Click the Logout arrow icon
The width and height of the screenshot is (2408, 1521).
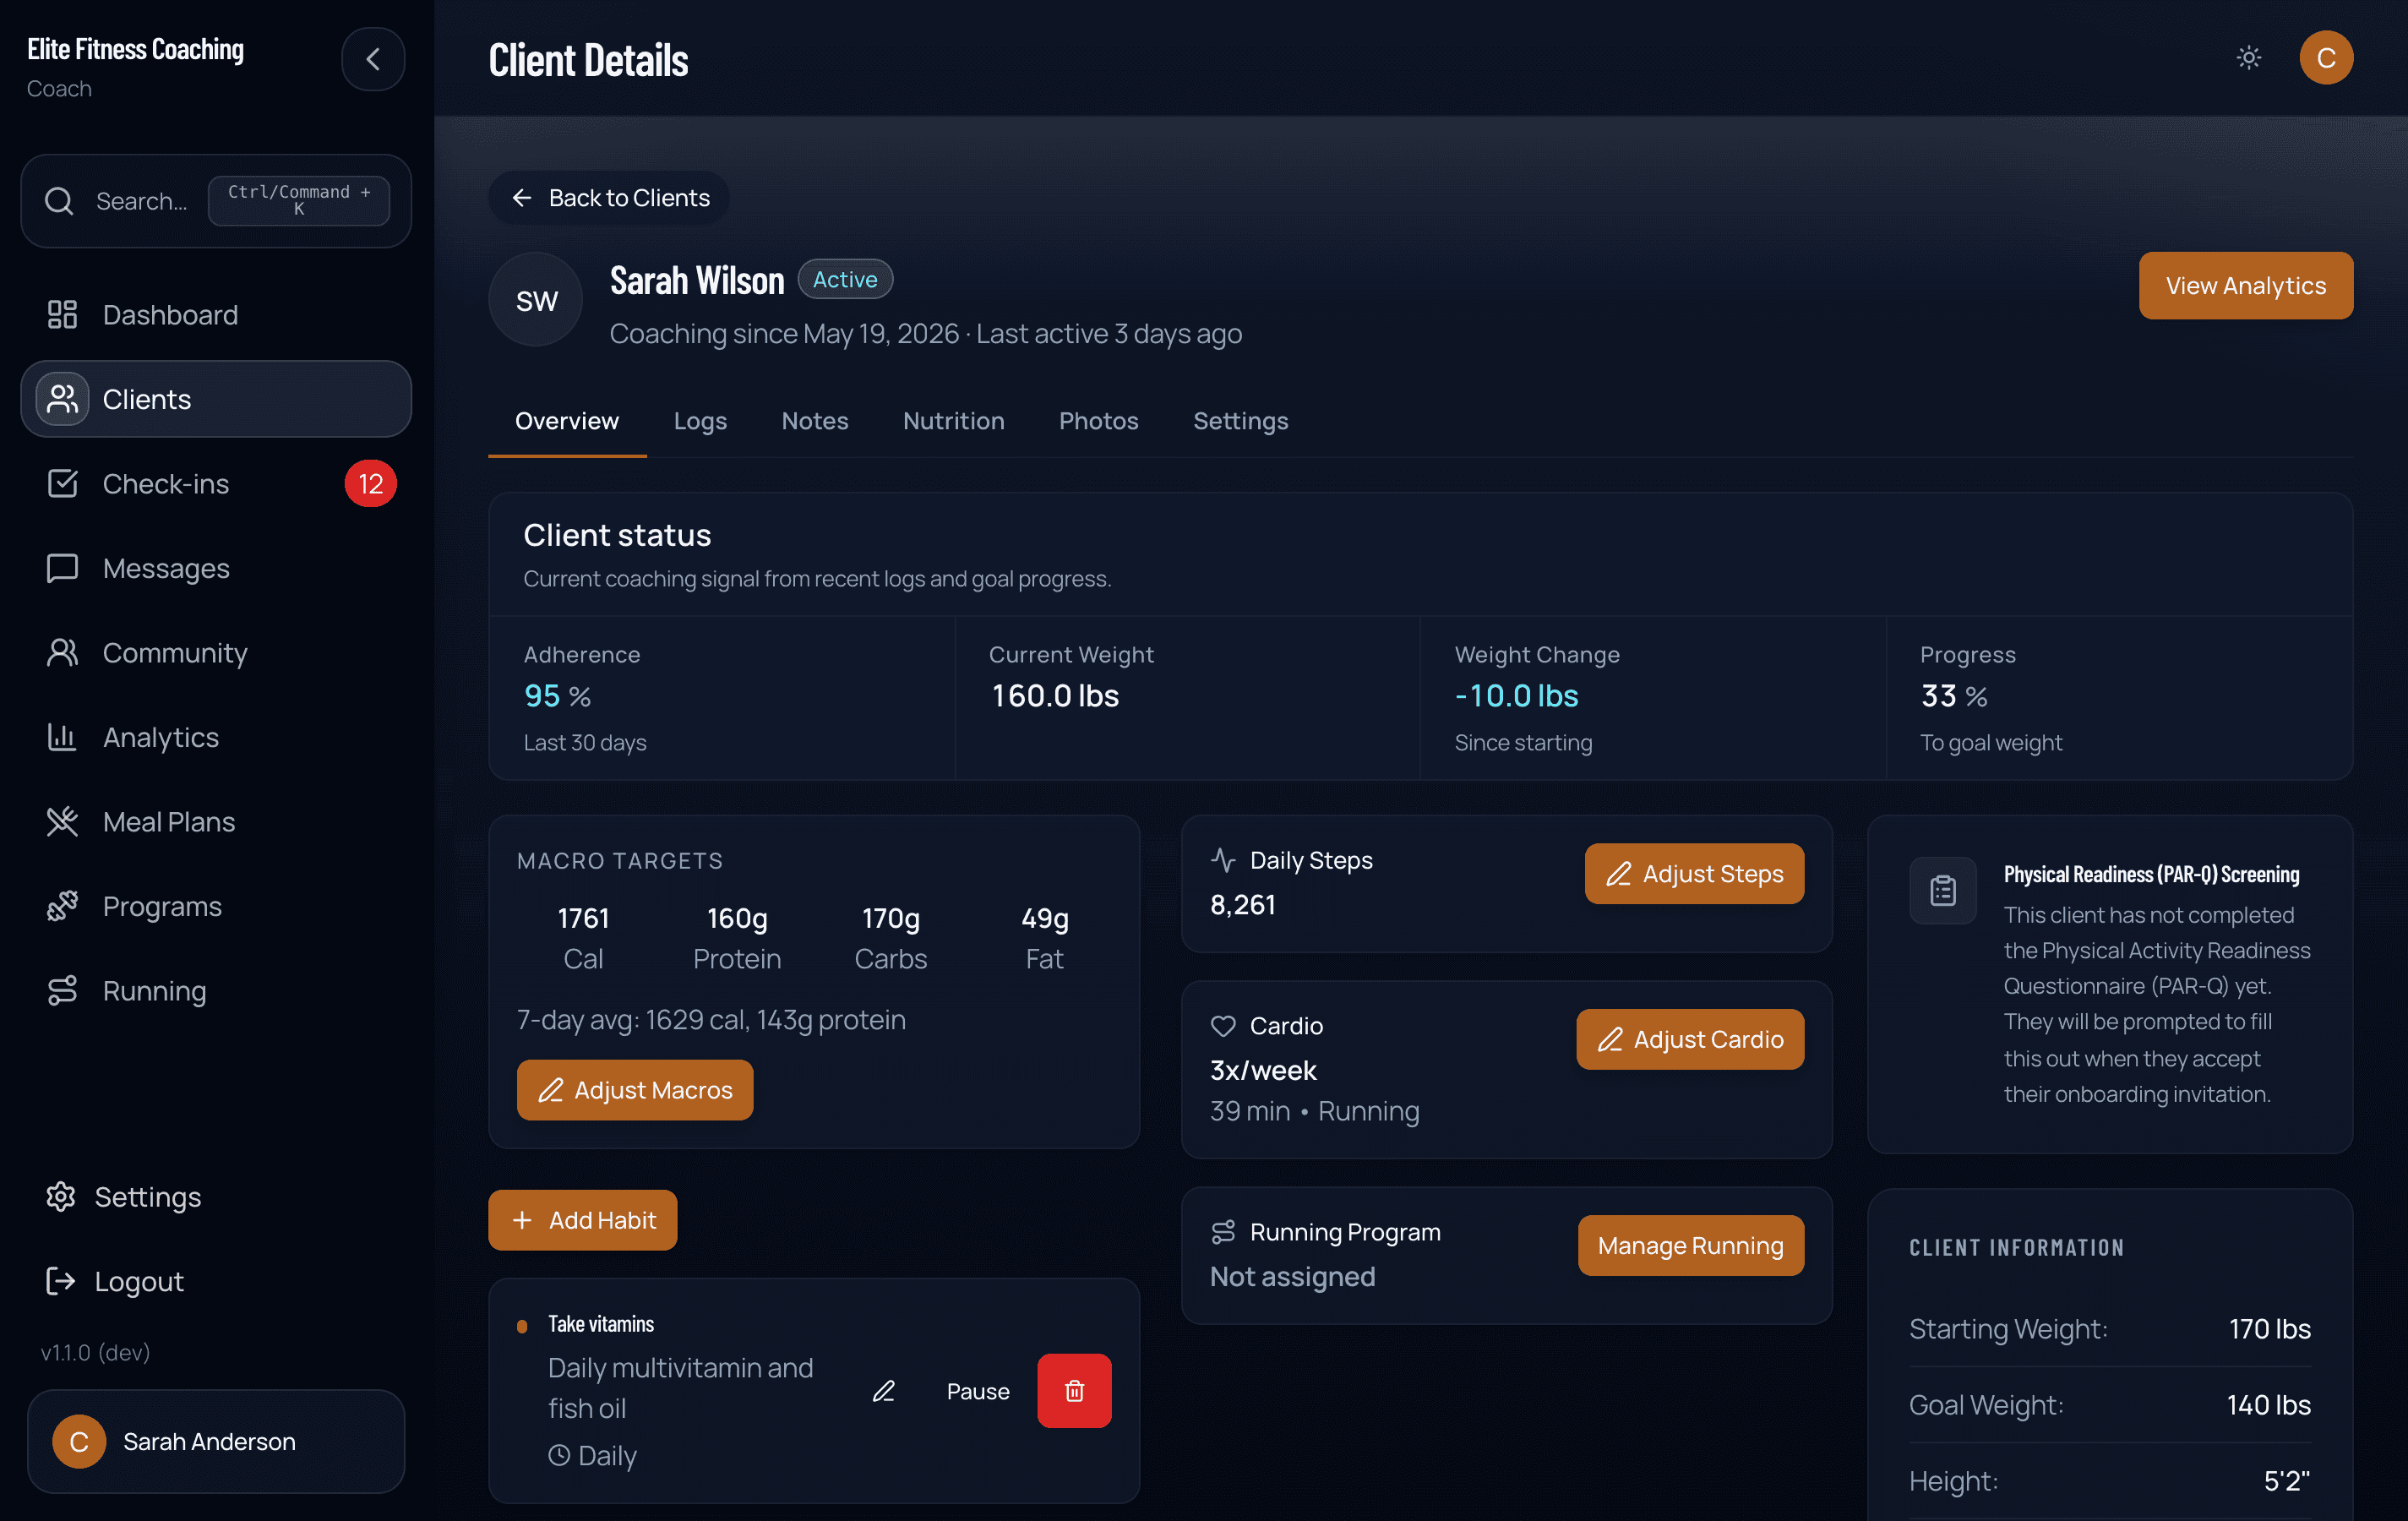(x=61, y=1281)
